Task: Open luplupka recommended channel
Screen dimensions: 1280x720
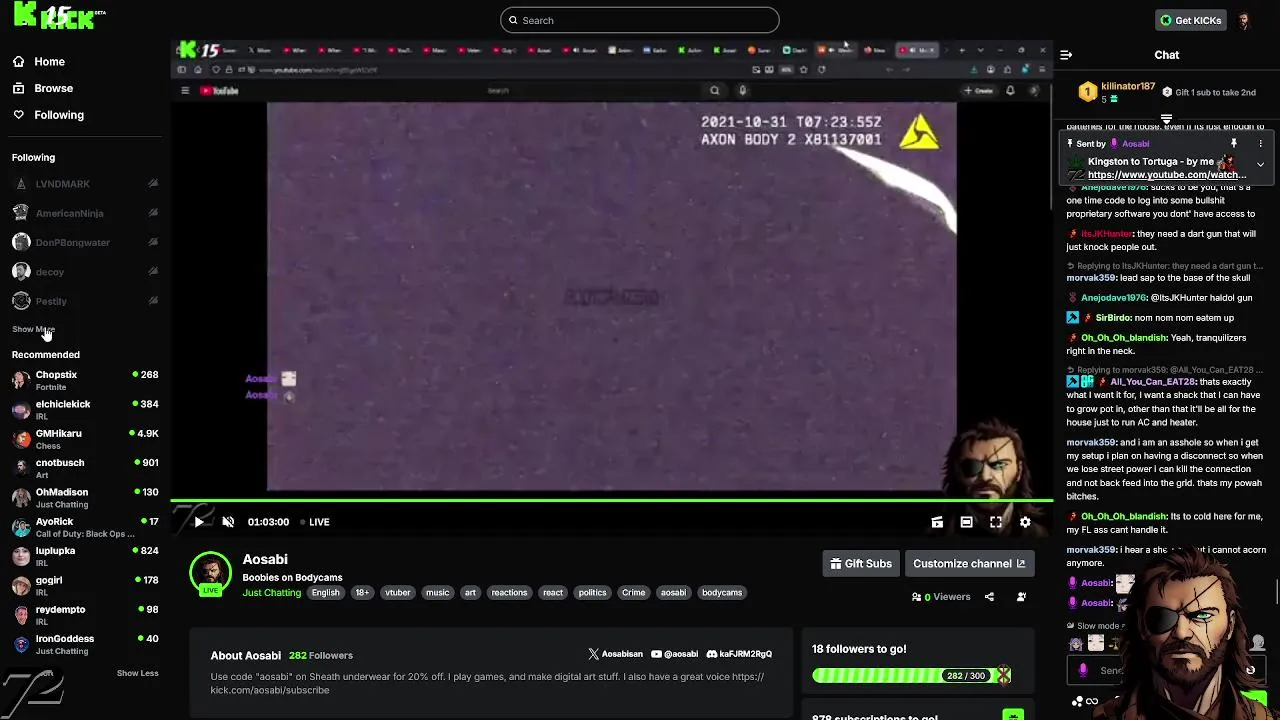Action: (85, 556)
